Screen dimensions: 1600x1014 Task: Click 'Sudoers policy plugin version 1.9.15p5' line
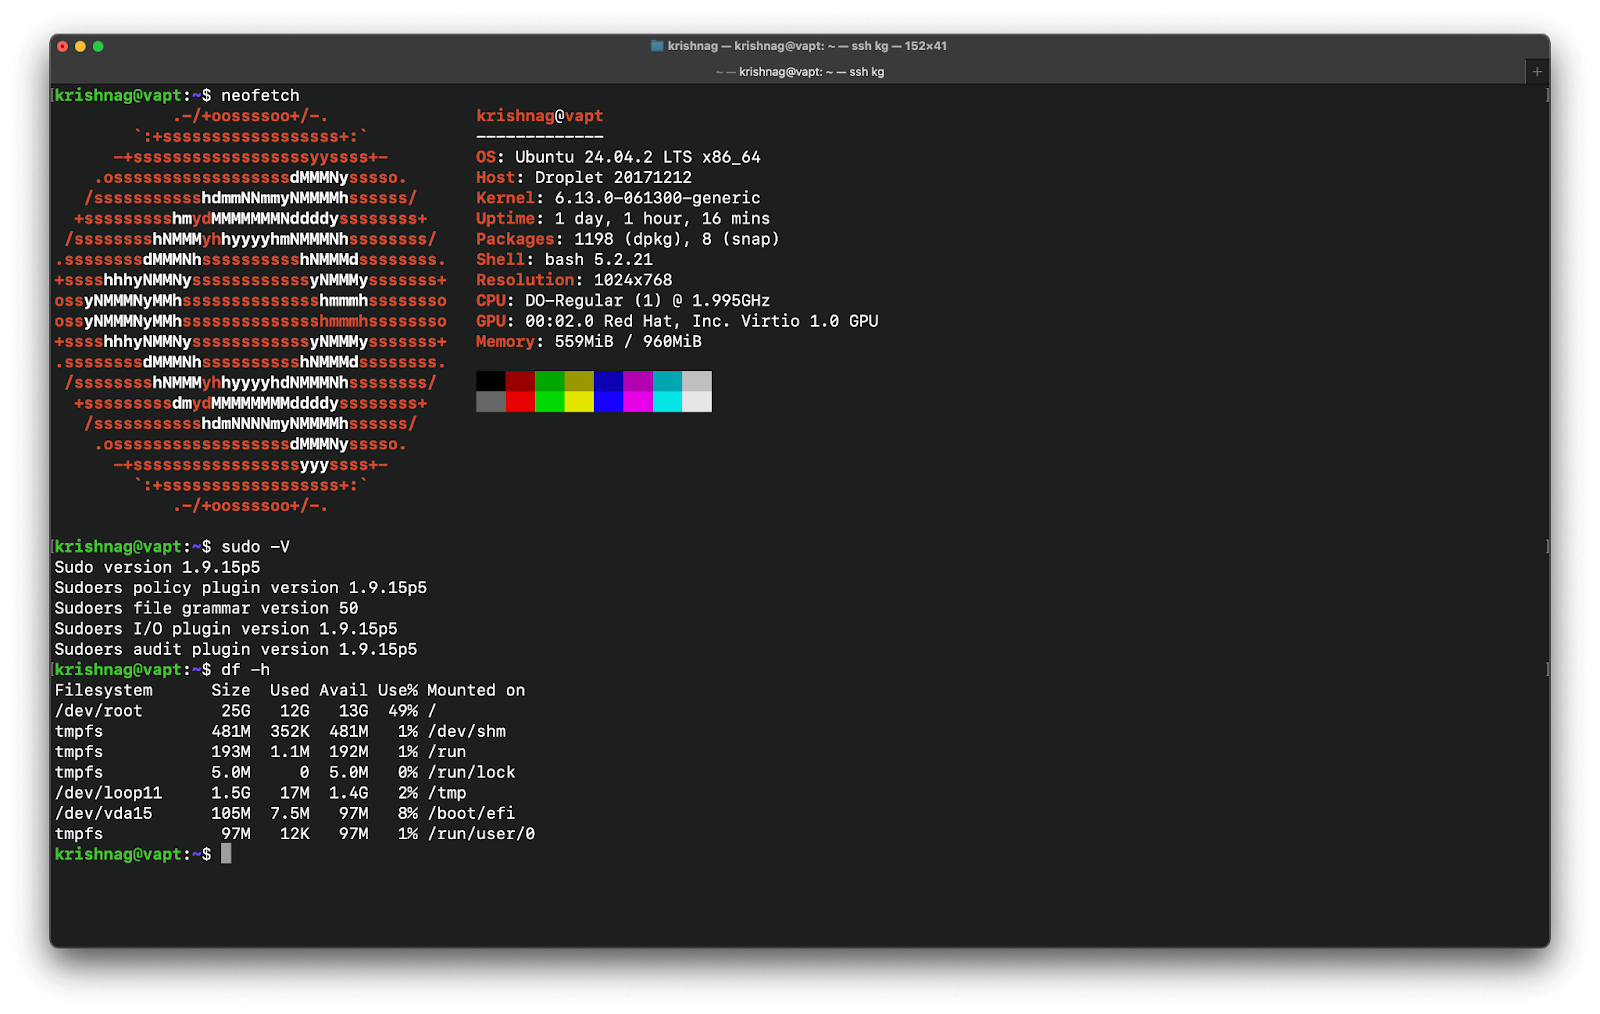click(x=241, y=588)
